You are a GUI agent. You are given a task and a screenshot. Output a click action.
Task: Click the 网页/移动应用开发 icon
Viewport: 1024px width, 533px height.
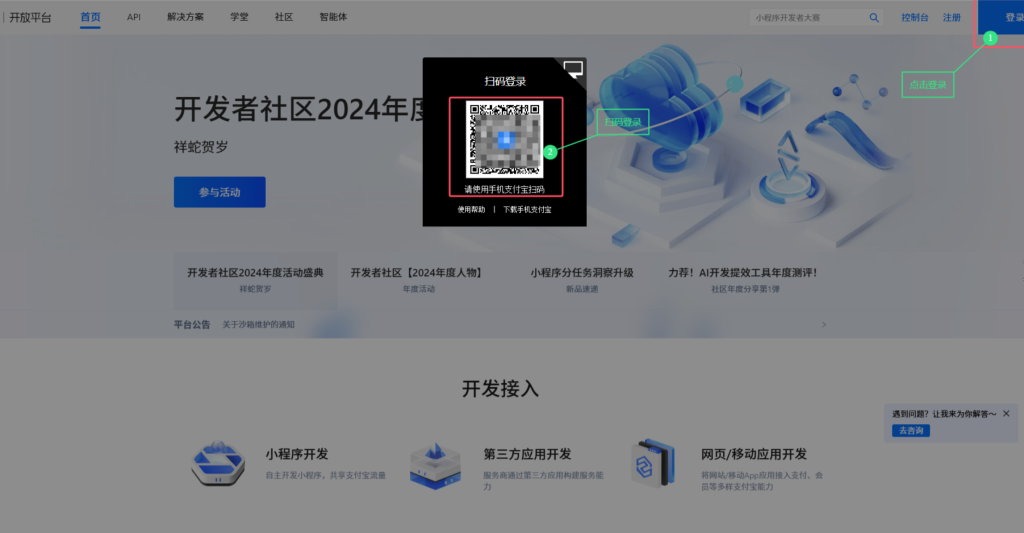coord(653,464)
